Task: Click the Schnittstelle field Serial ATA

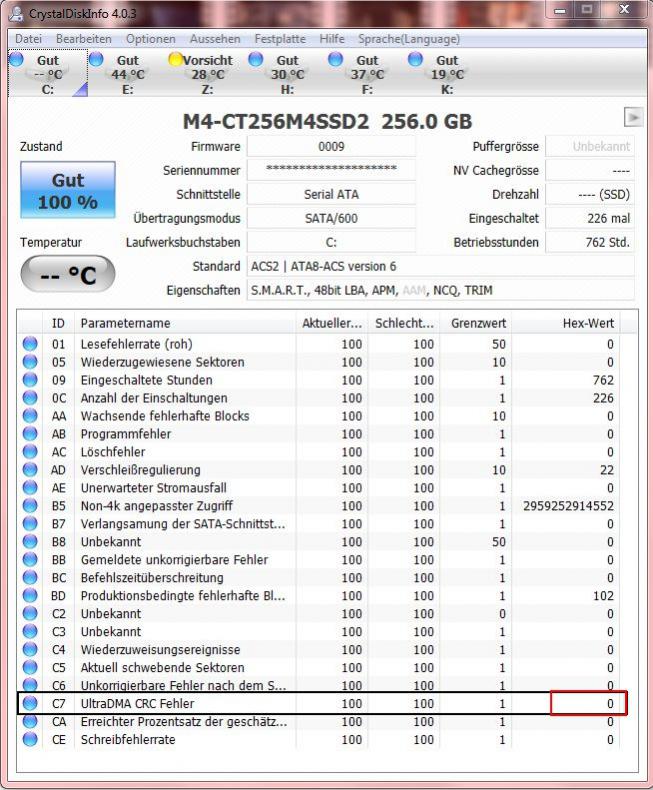Action: [x=331, y=194]
